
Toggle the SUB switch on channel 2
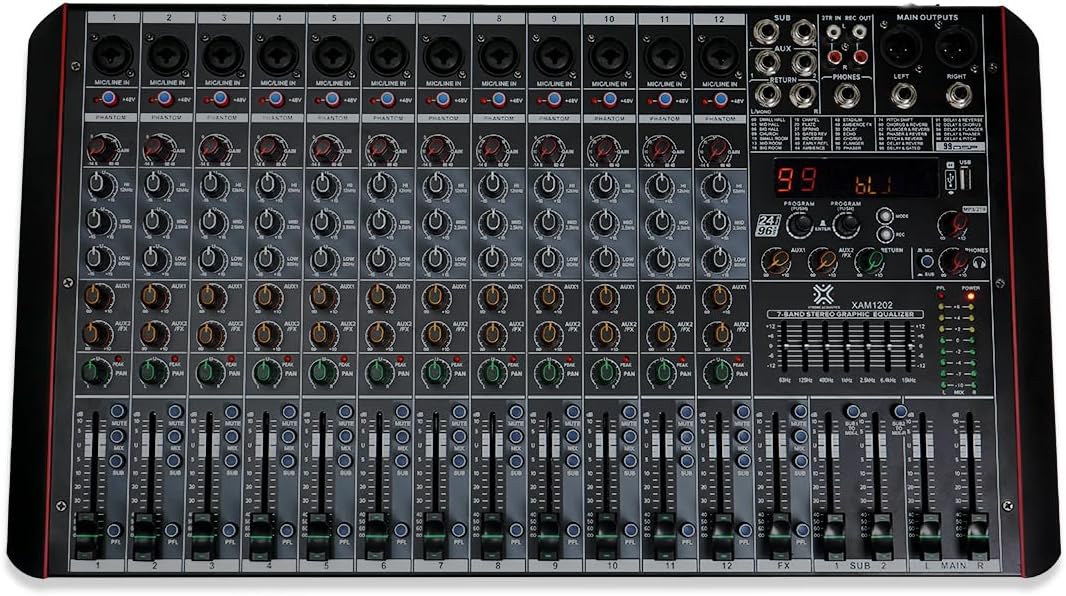(174, 460)
